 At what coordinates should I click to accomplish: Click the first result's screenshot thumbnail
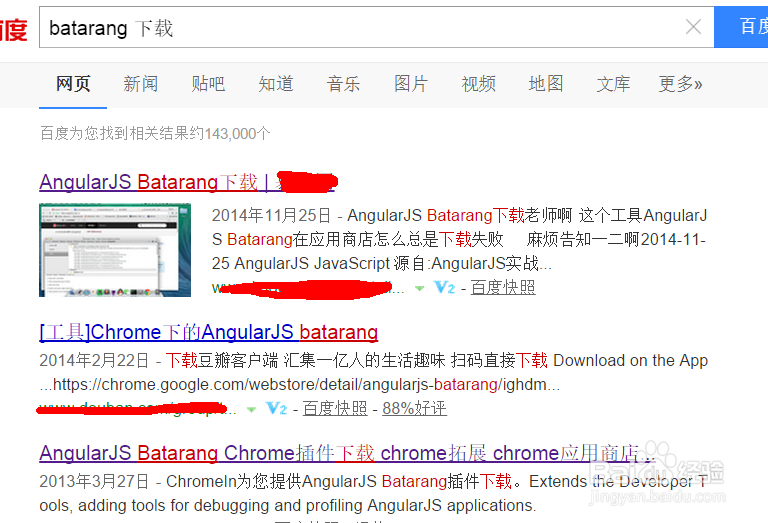115,250
